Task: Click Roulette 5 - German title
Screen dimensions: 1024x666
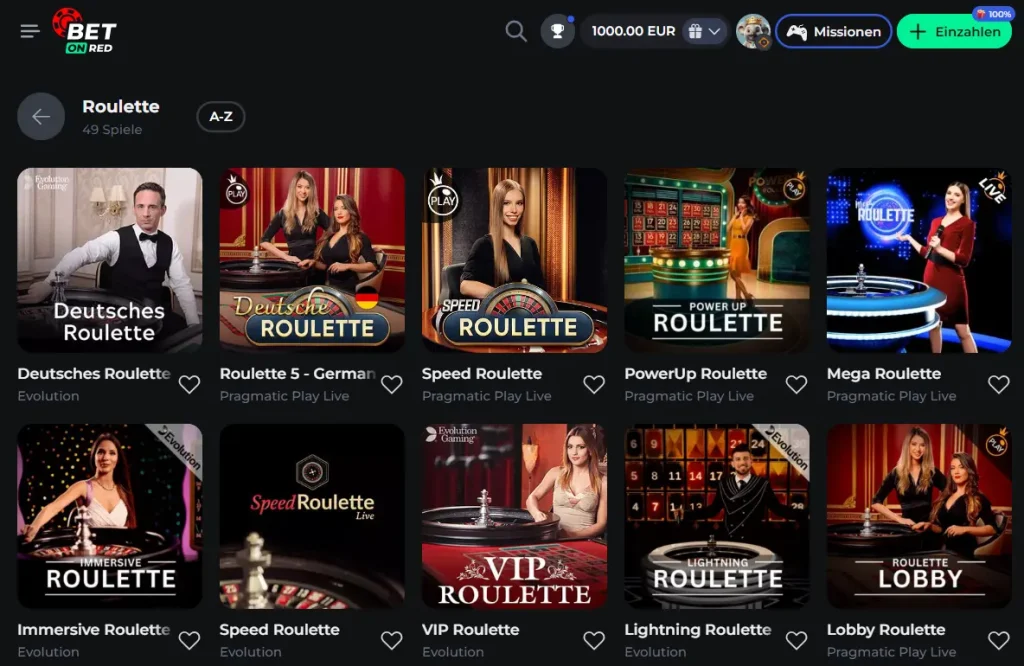Action: pyautogui.click(x=297, y=373)
